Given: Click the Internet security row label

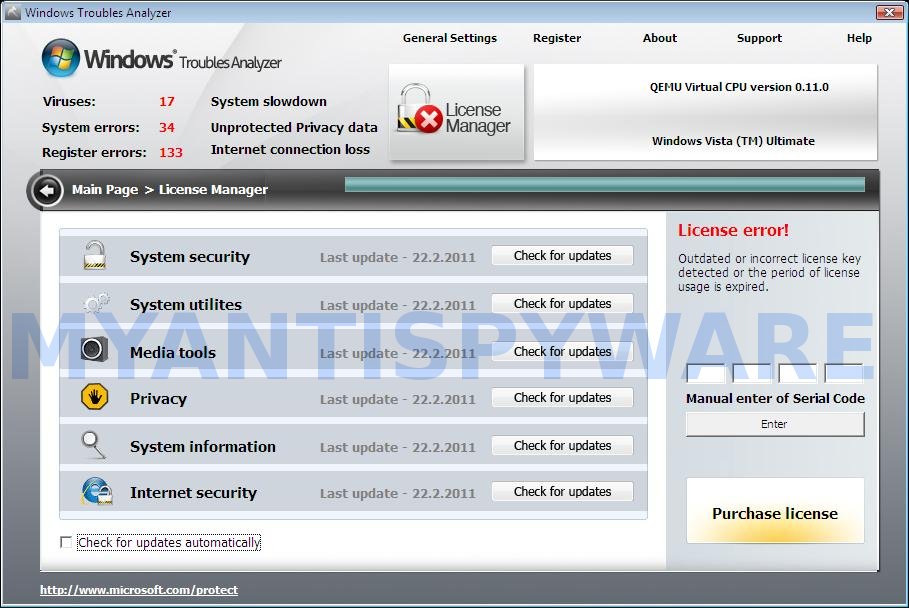Looking at the screenshot, I should pos(194,493).
